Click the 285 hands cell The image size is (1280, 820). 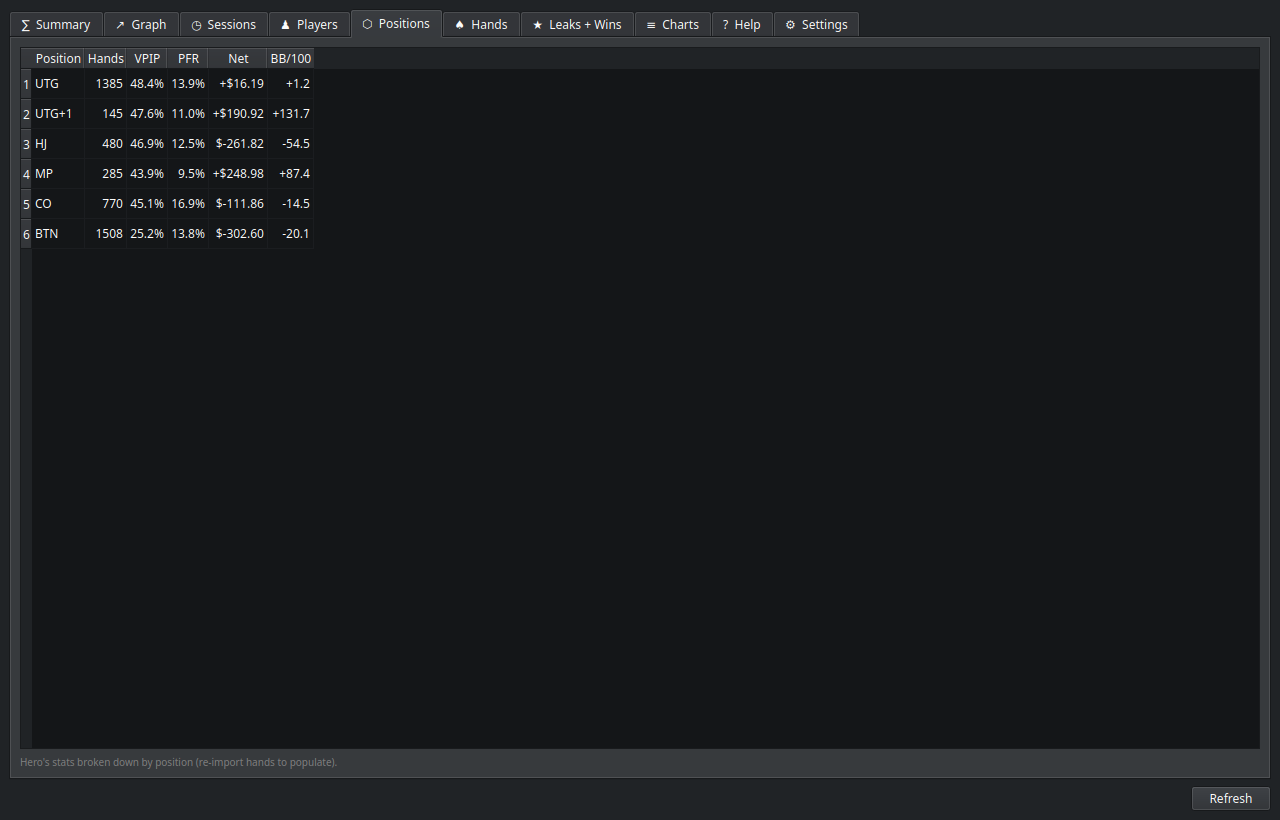(x=105, y=174)
